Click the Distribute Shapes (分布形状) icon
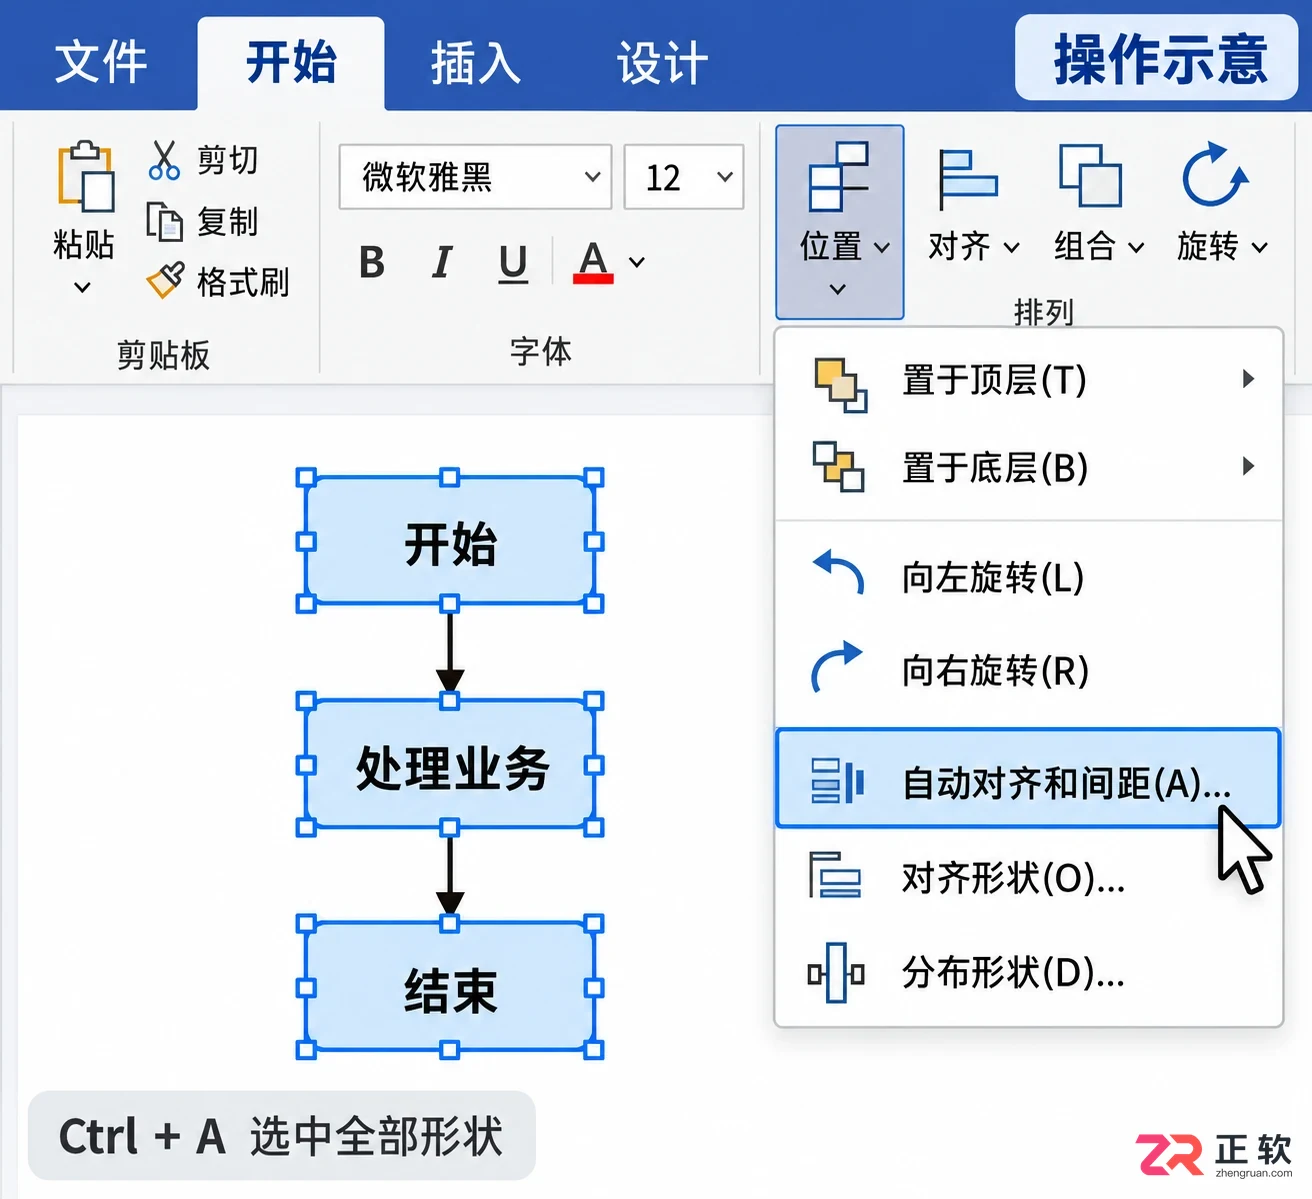1312x1199 pixels. pos(836,972)
